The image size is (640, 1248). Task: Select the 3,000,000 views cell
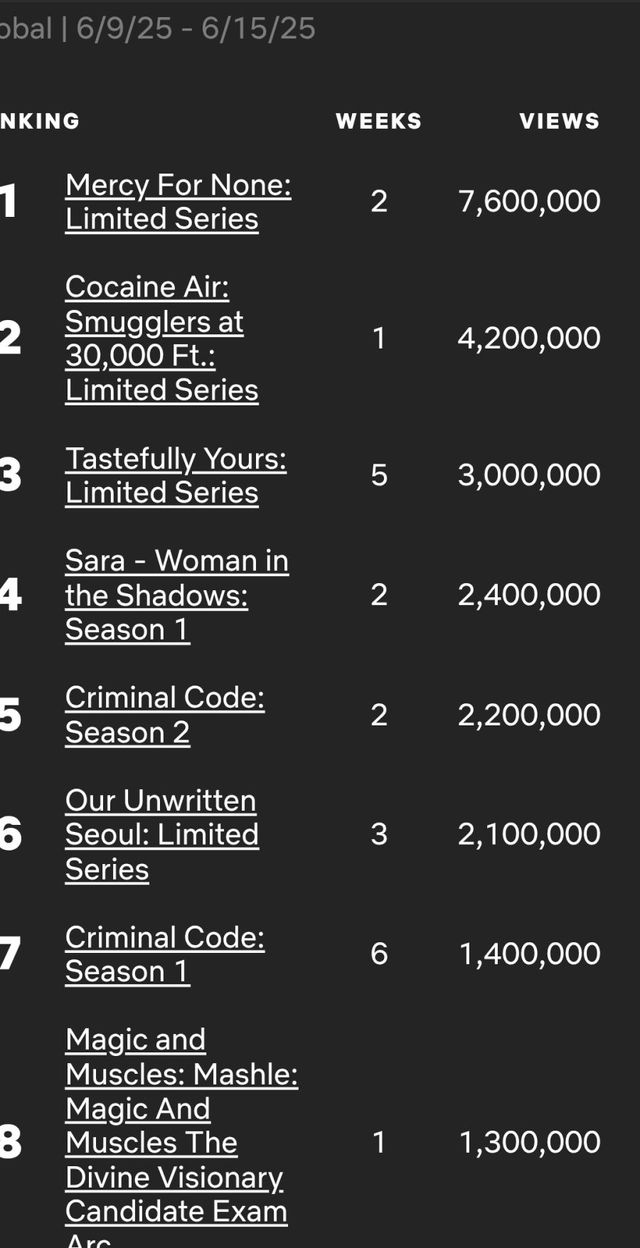(529, 475)
